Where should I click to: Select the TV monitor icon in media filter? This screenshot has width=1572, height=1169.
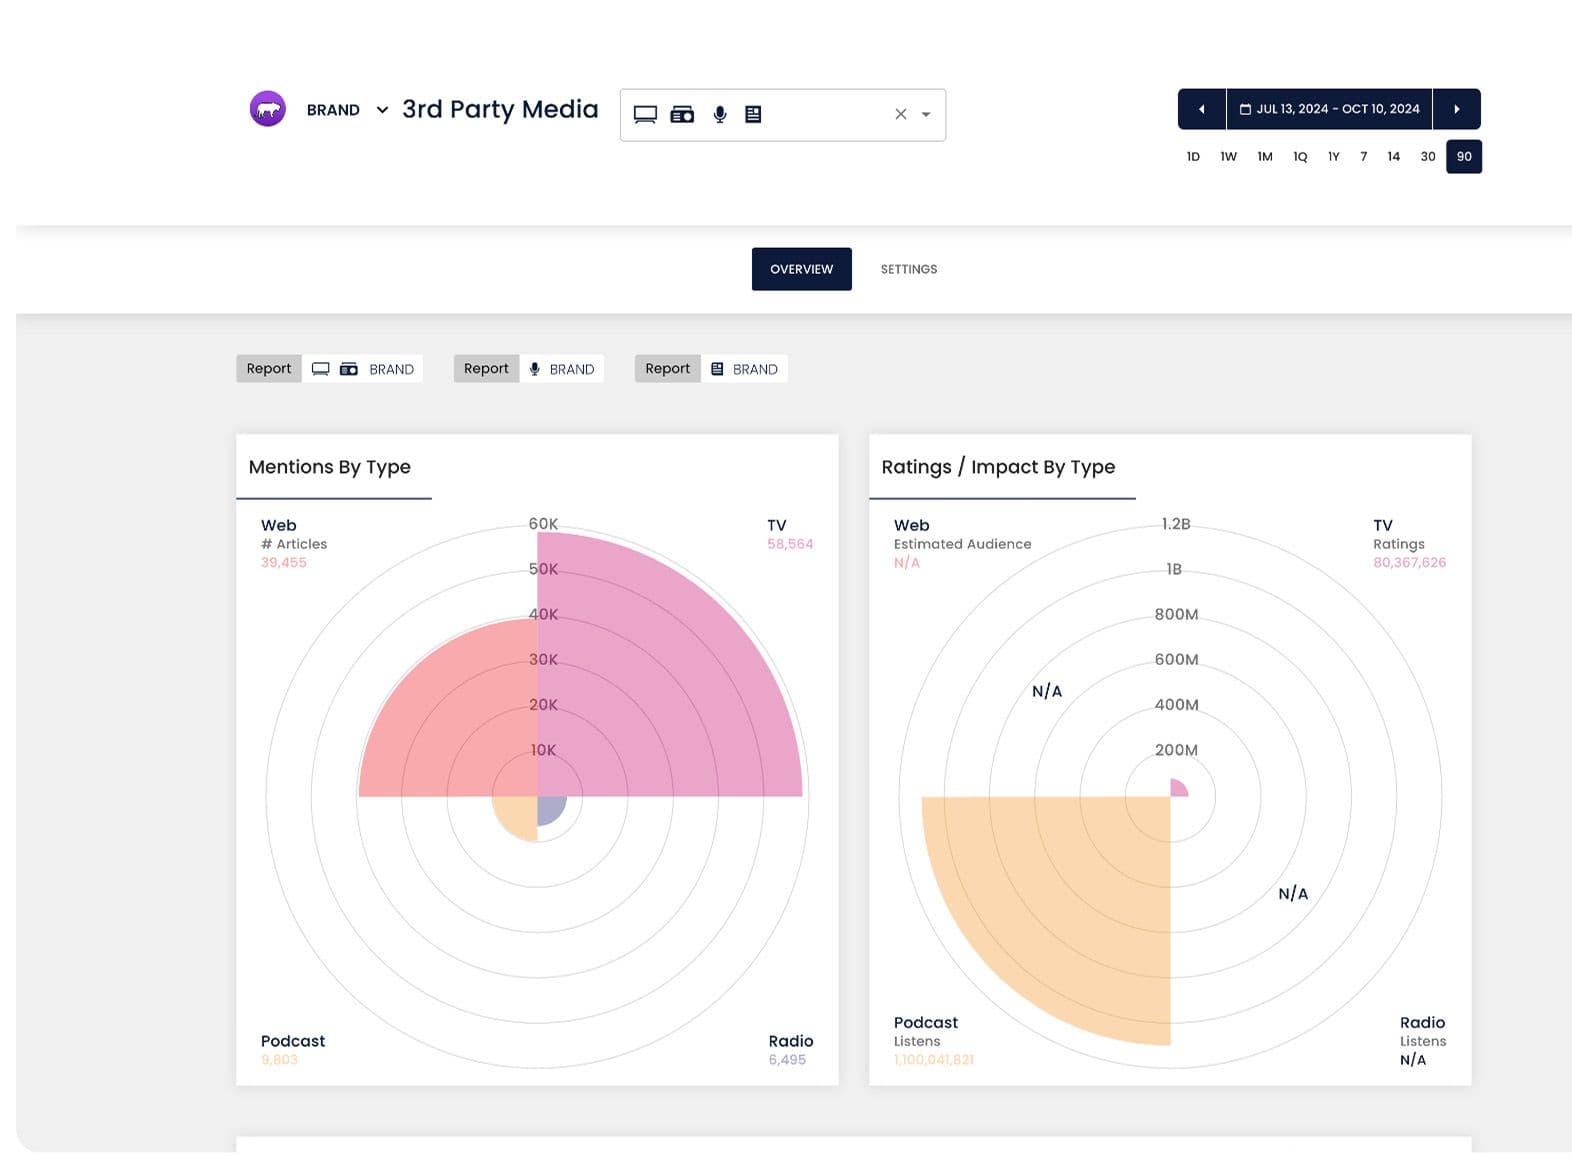pos(645,115)
